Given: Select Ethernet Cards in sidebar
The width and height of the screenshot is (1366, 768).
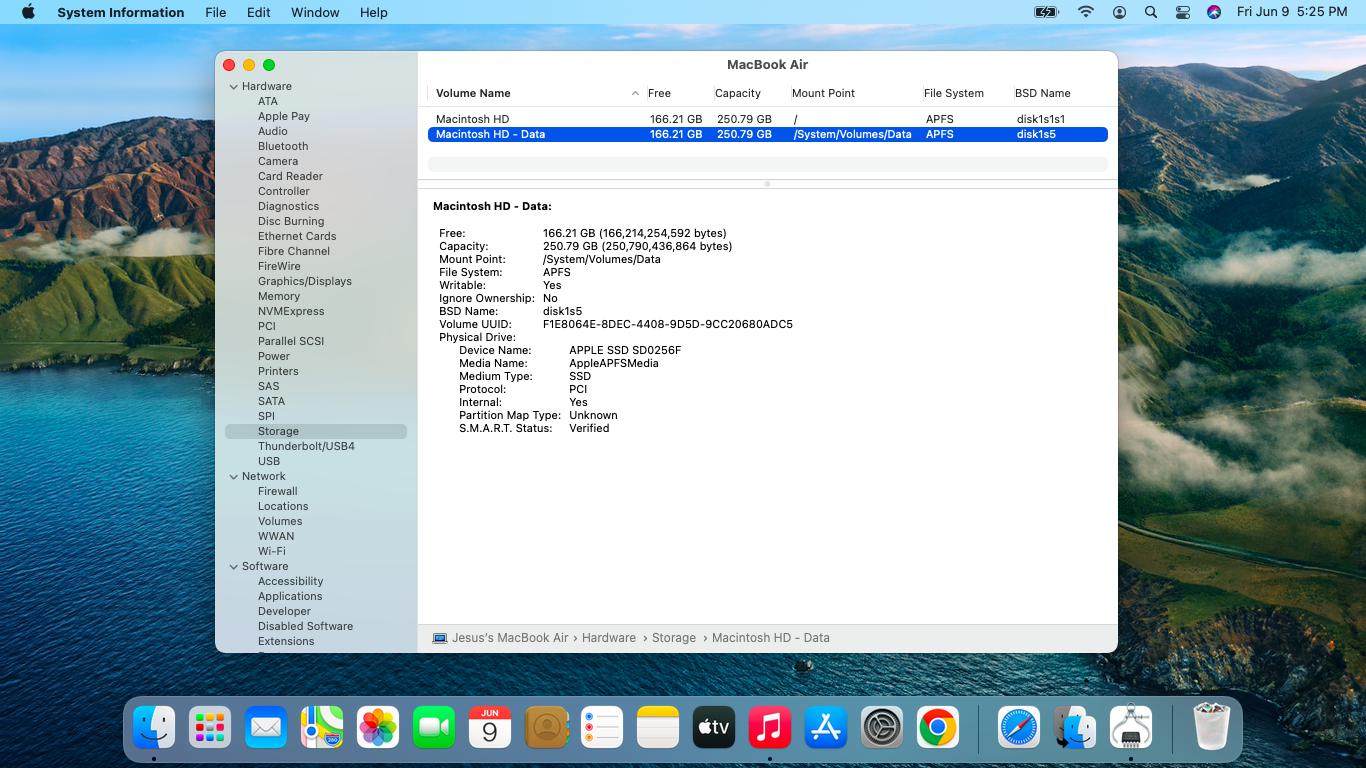Looking at the screenshot, I should click(297, 236).
